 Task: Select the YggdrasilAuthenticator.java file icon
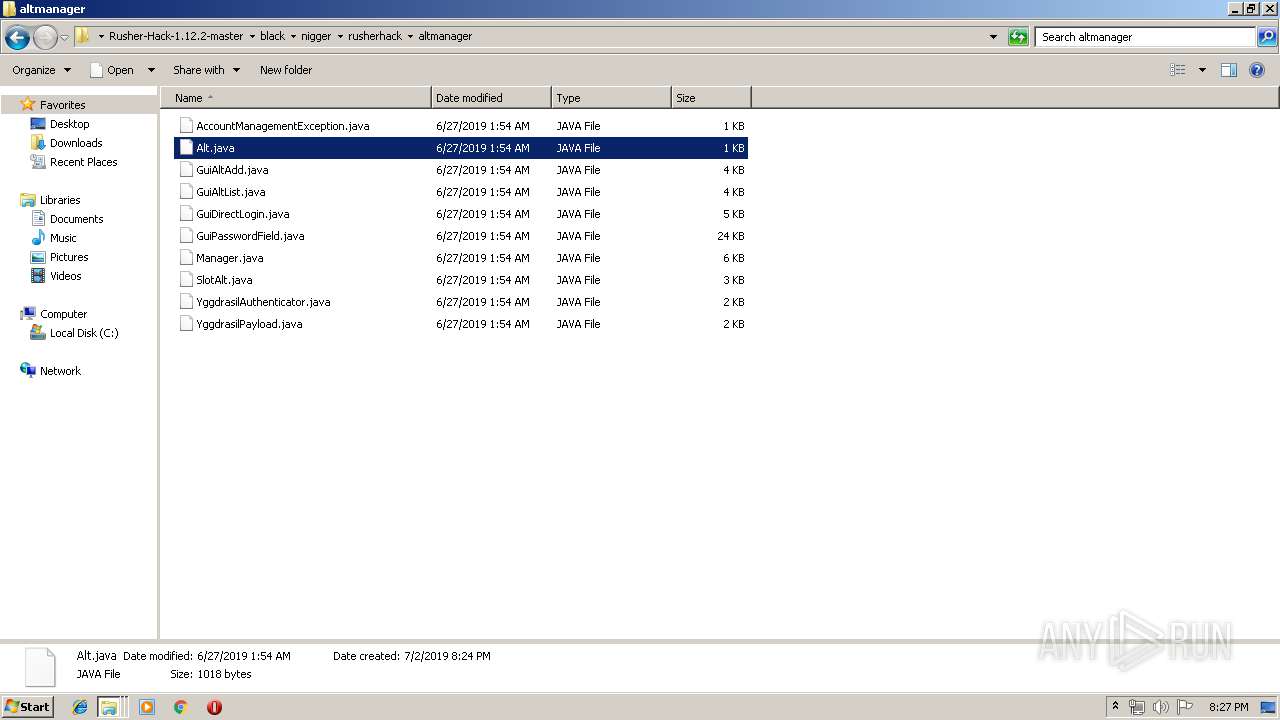click(x=186, y=302)
